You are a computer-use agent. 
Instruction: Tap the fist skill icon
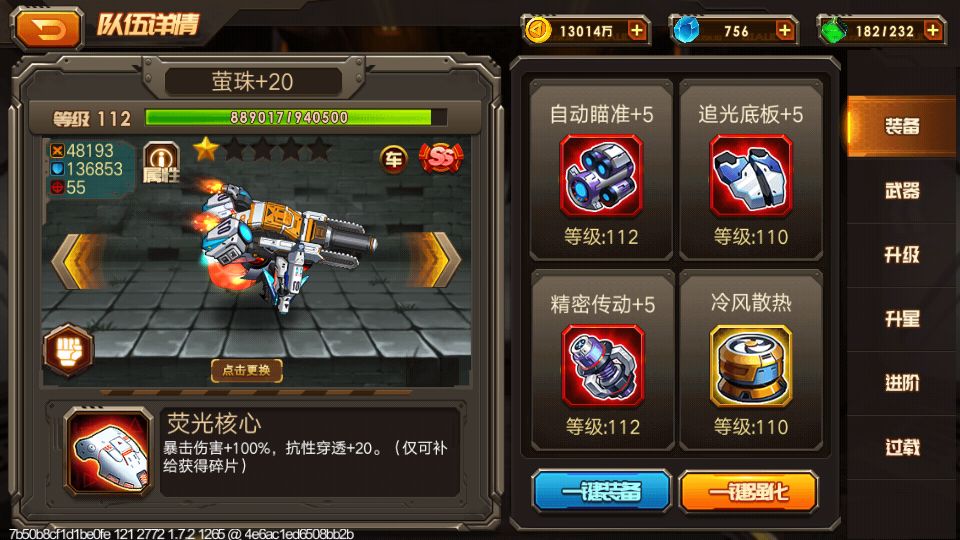pos(68,350)
